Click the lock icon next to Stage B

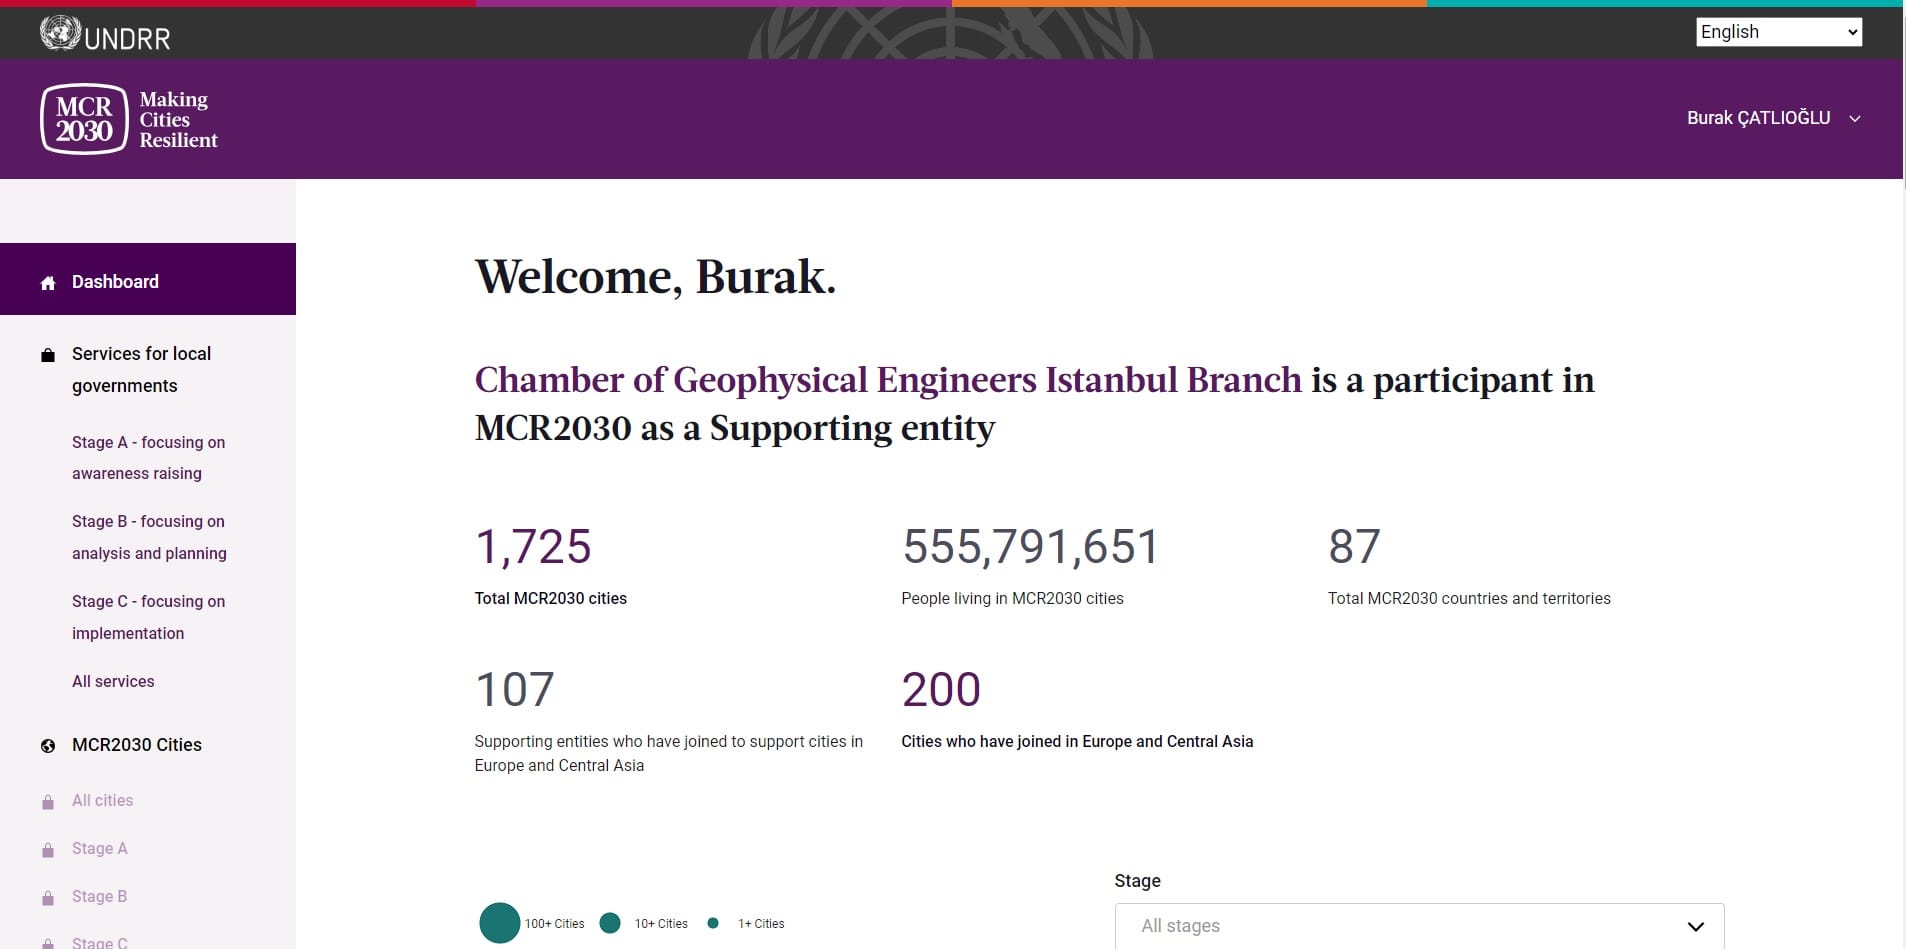click(x=48, y=898)
